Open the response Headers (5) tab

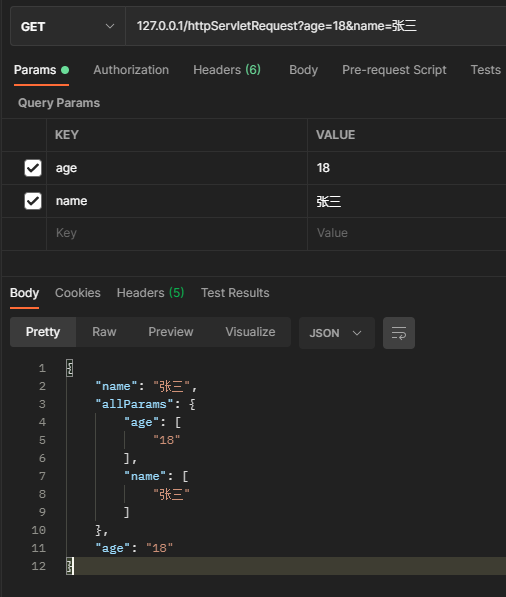pyautogui.click(x=150, y=293)
